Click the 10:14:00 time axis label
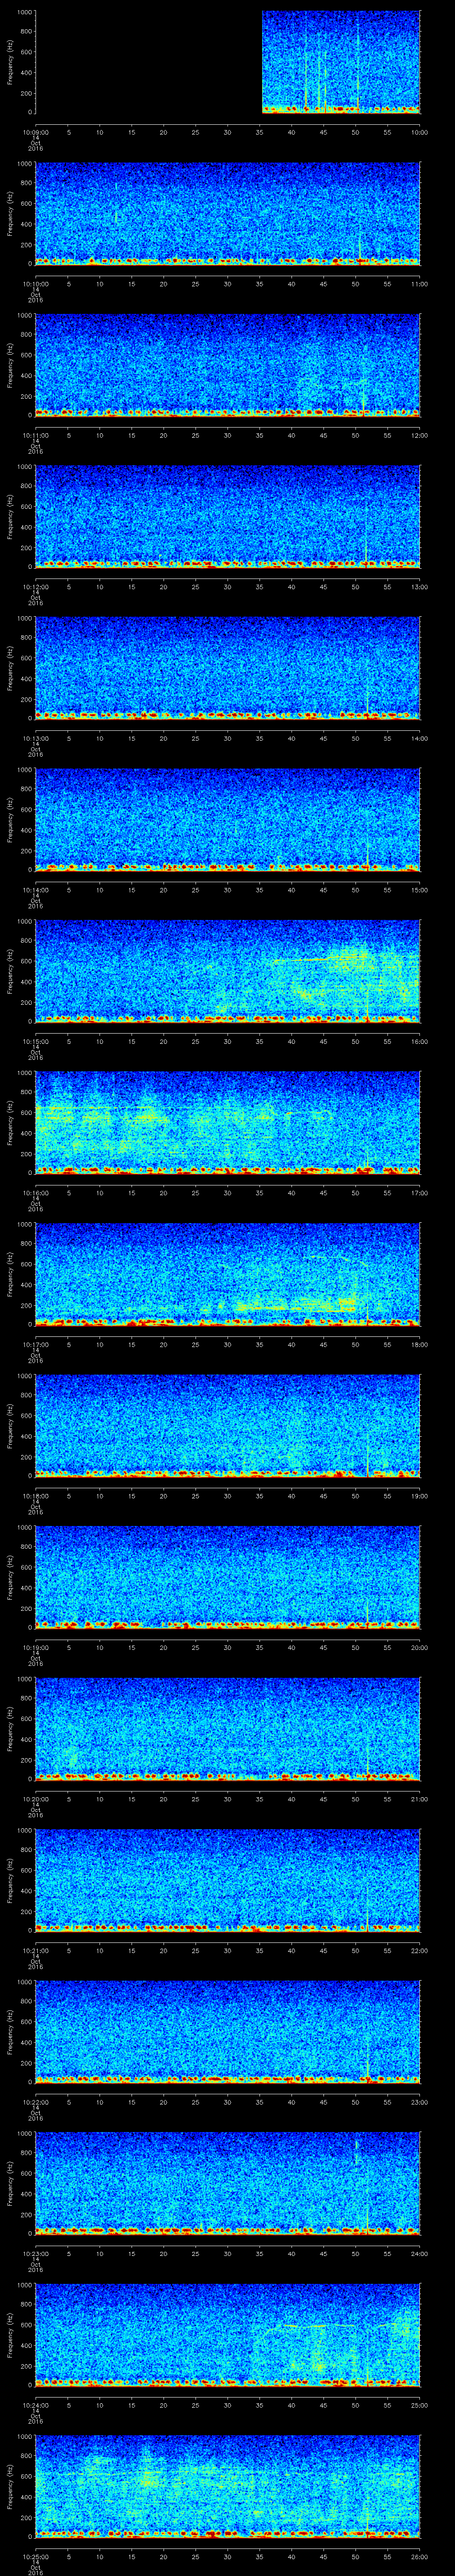 (35, 889)
